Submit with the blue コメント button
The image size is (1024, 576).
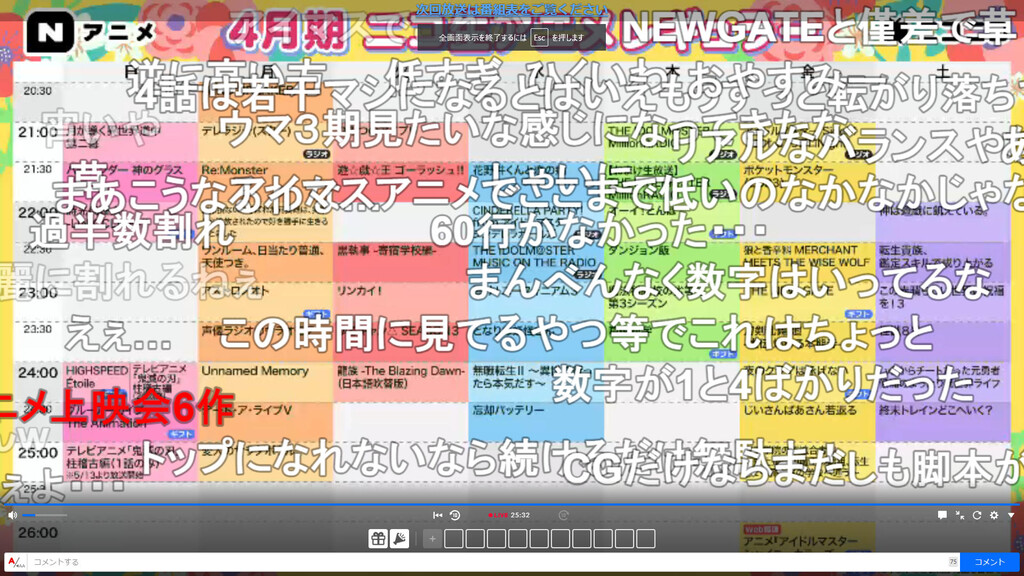click(x=989, y=562)
